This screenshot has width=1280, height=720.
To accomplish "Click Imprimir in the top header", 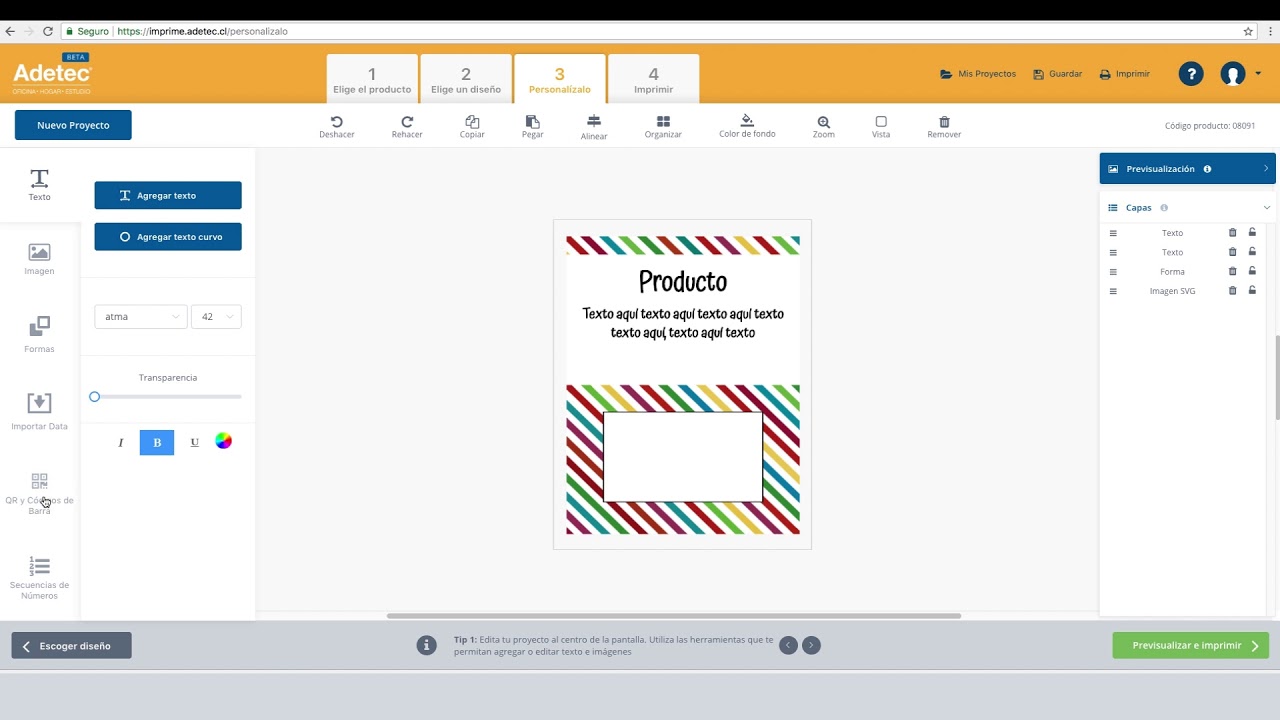I will tap(1125, 74).
